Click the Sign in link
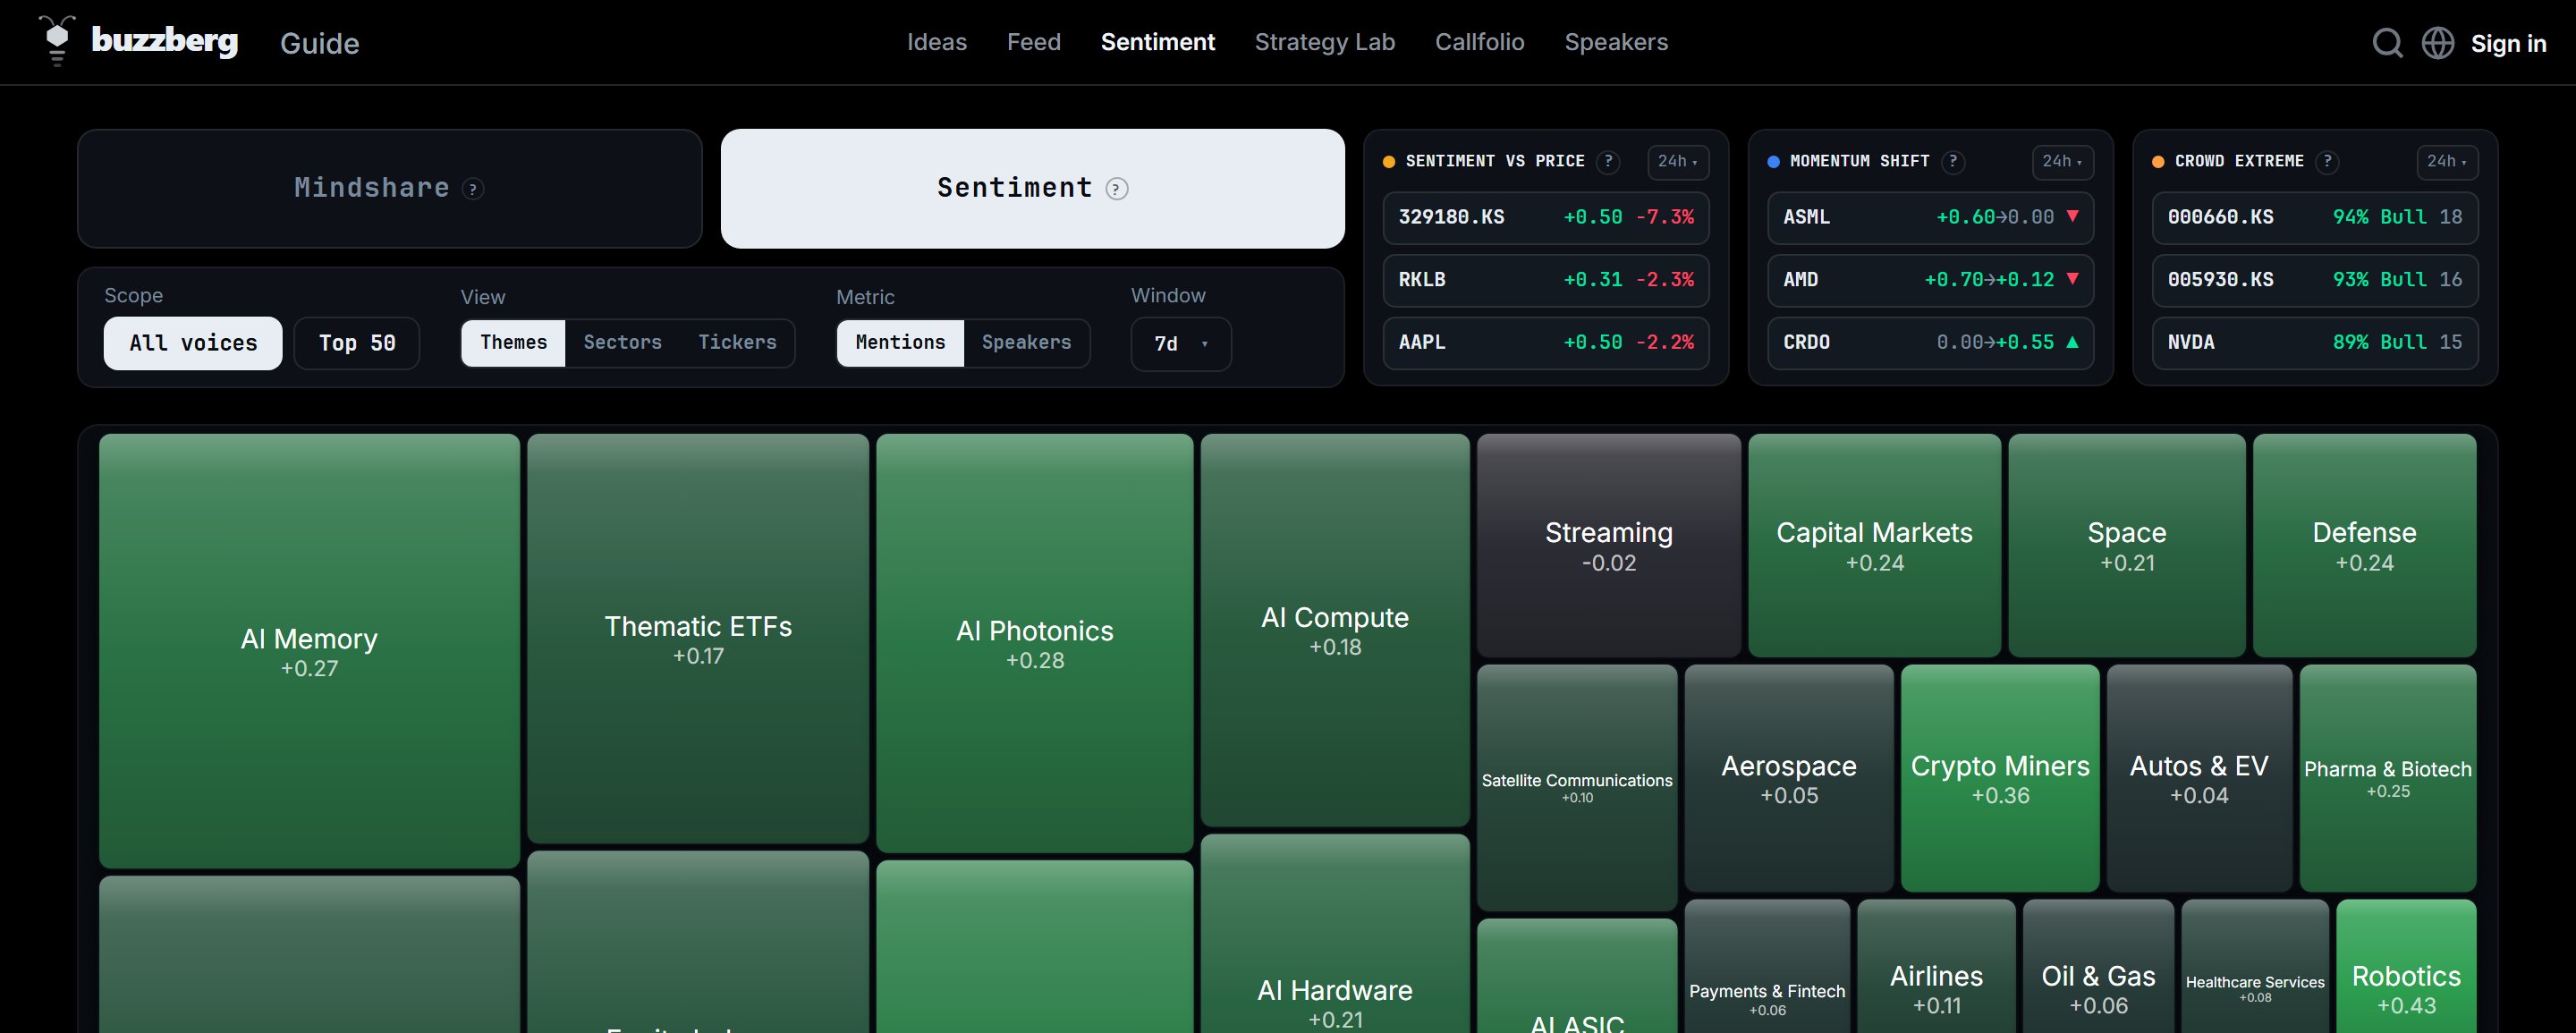Screen dimensions: 2576x1033 2508,43
